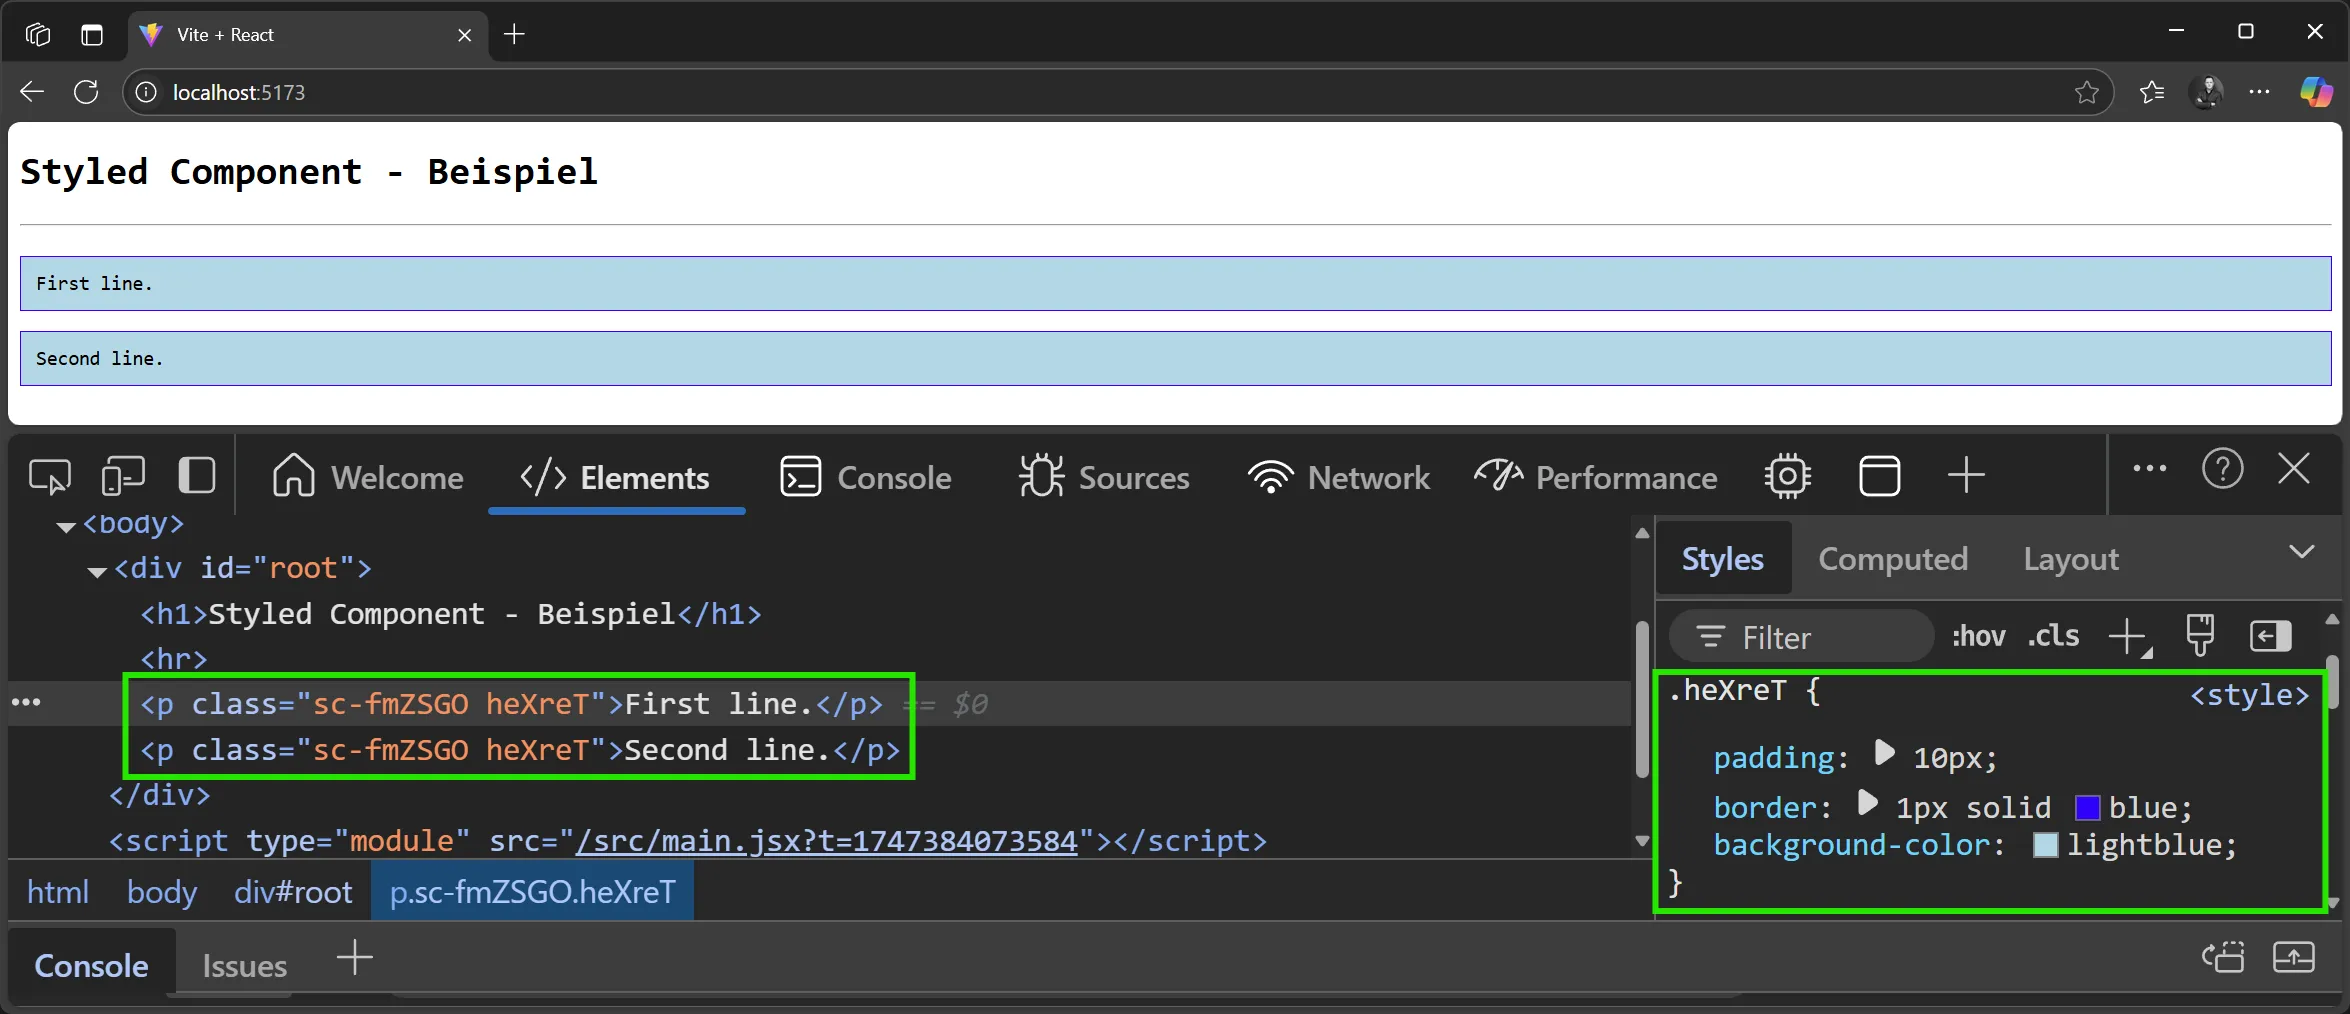Image resolution: width=2350 pixels, height=1014 pixels.
Task: Open the drawer Console tab
Action: pyautogui.click(x=91, y=965)
